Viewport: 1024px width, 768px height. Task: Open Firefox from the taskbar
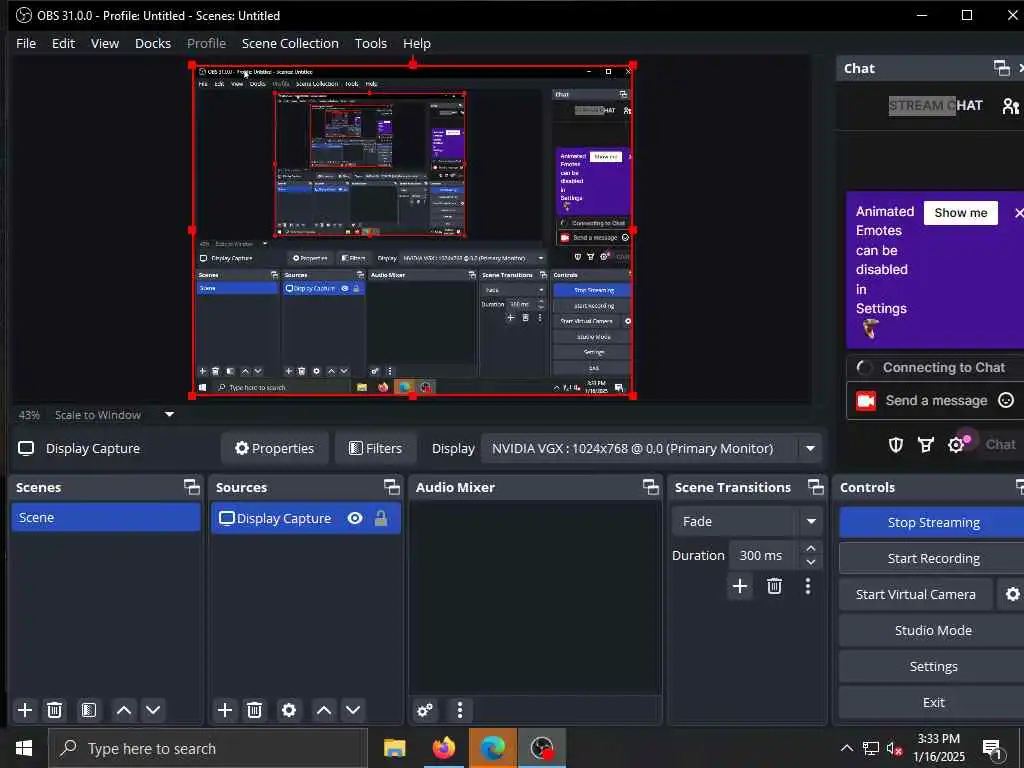pos(444,748)
